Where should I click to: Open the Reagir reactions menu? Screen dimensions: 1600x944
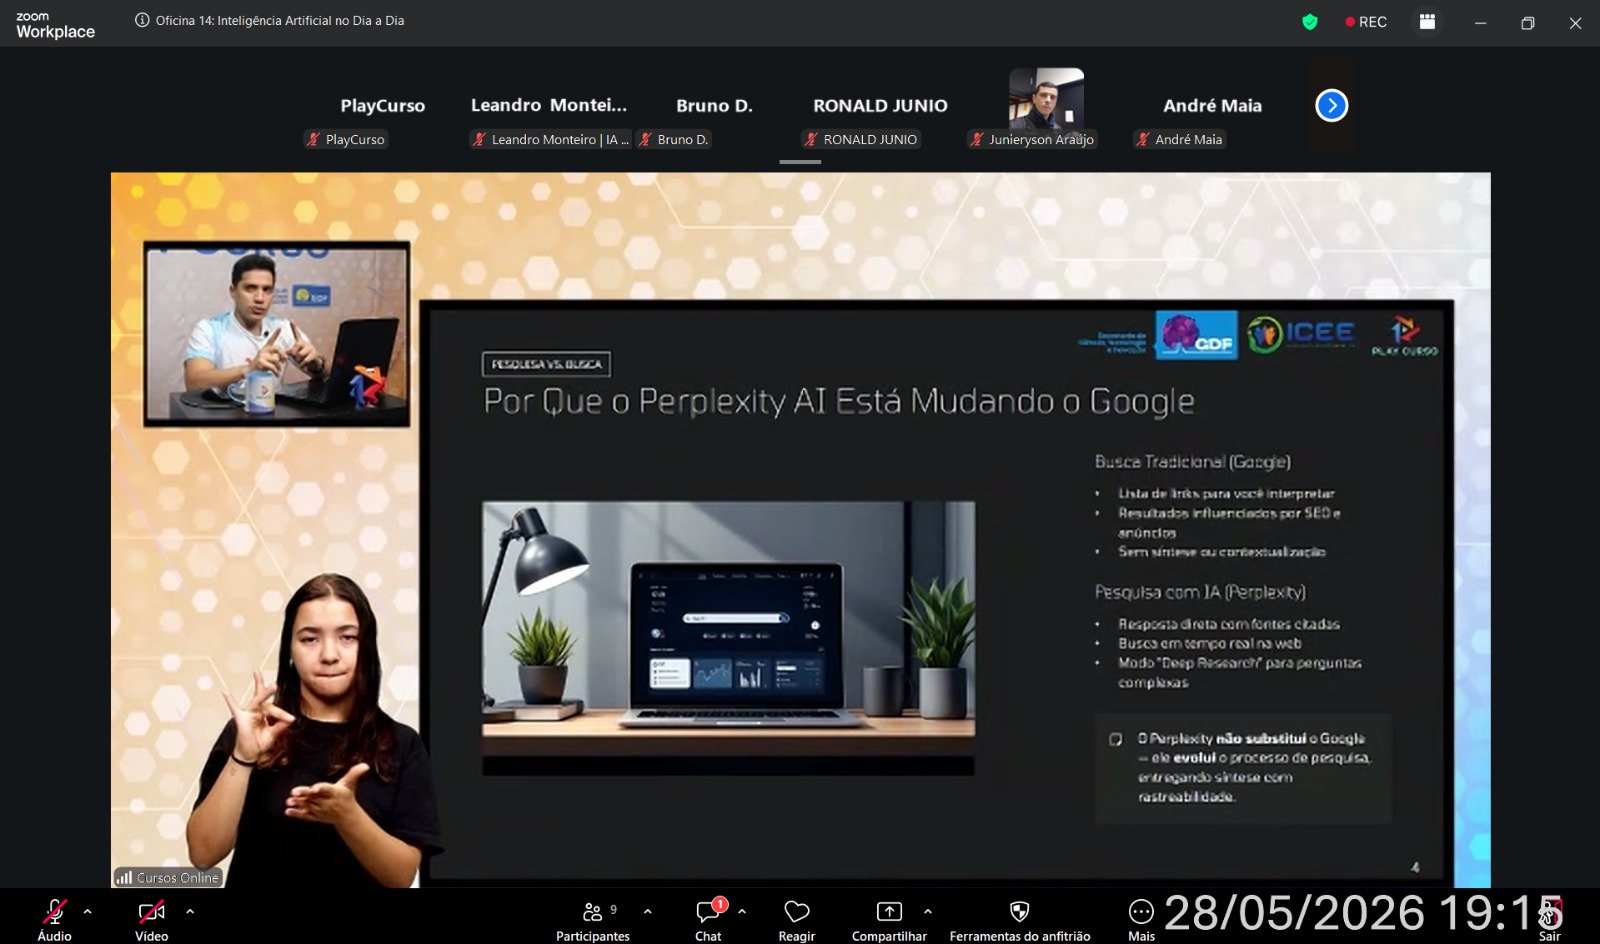point(797,918)
